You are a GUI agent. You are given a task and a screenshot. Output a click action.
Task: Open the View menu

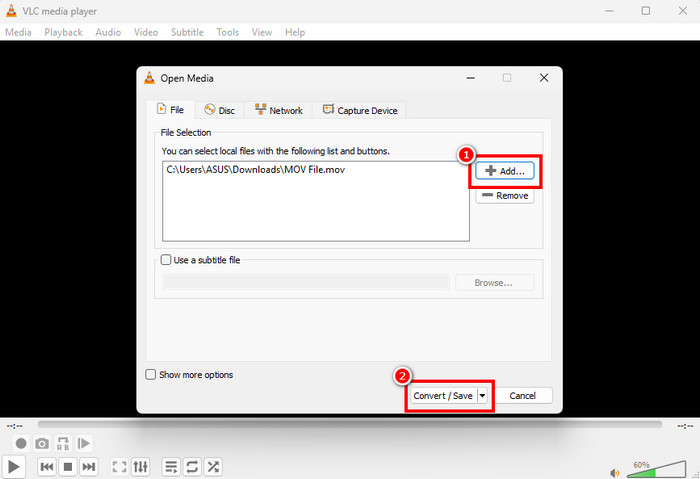tap(262, 32)
